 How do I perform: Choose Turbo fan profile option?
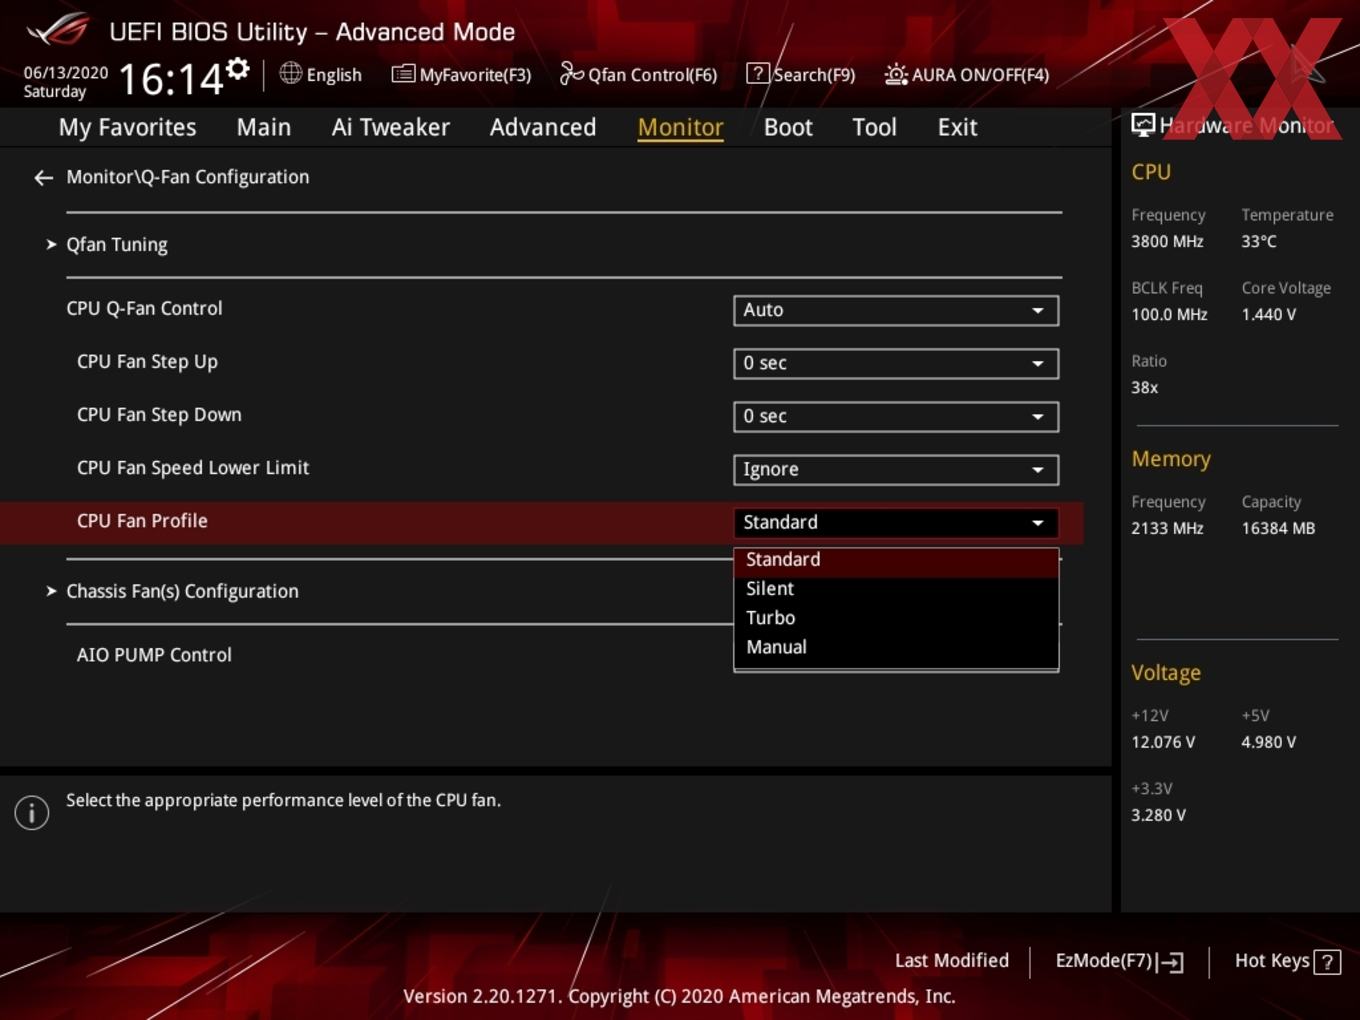[x=896, y=618]
